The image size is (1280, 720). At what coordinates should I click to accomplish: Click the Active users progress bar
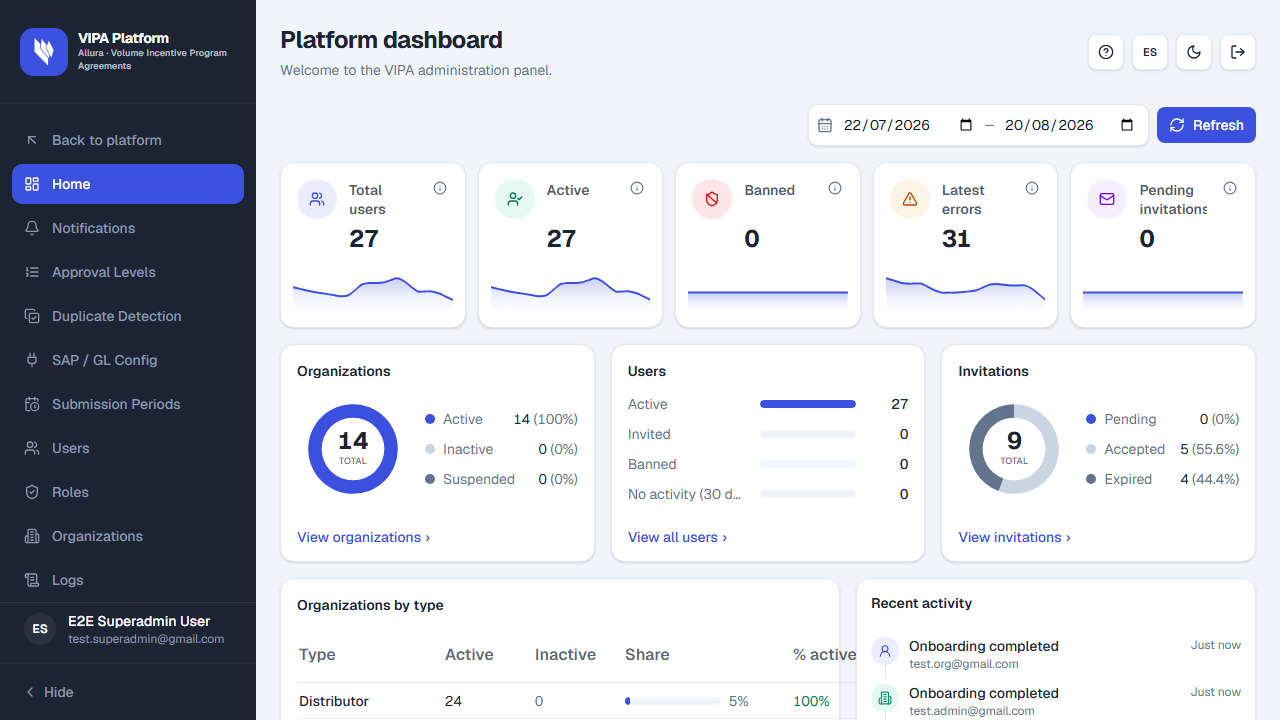808,404
